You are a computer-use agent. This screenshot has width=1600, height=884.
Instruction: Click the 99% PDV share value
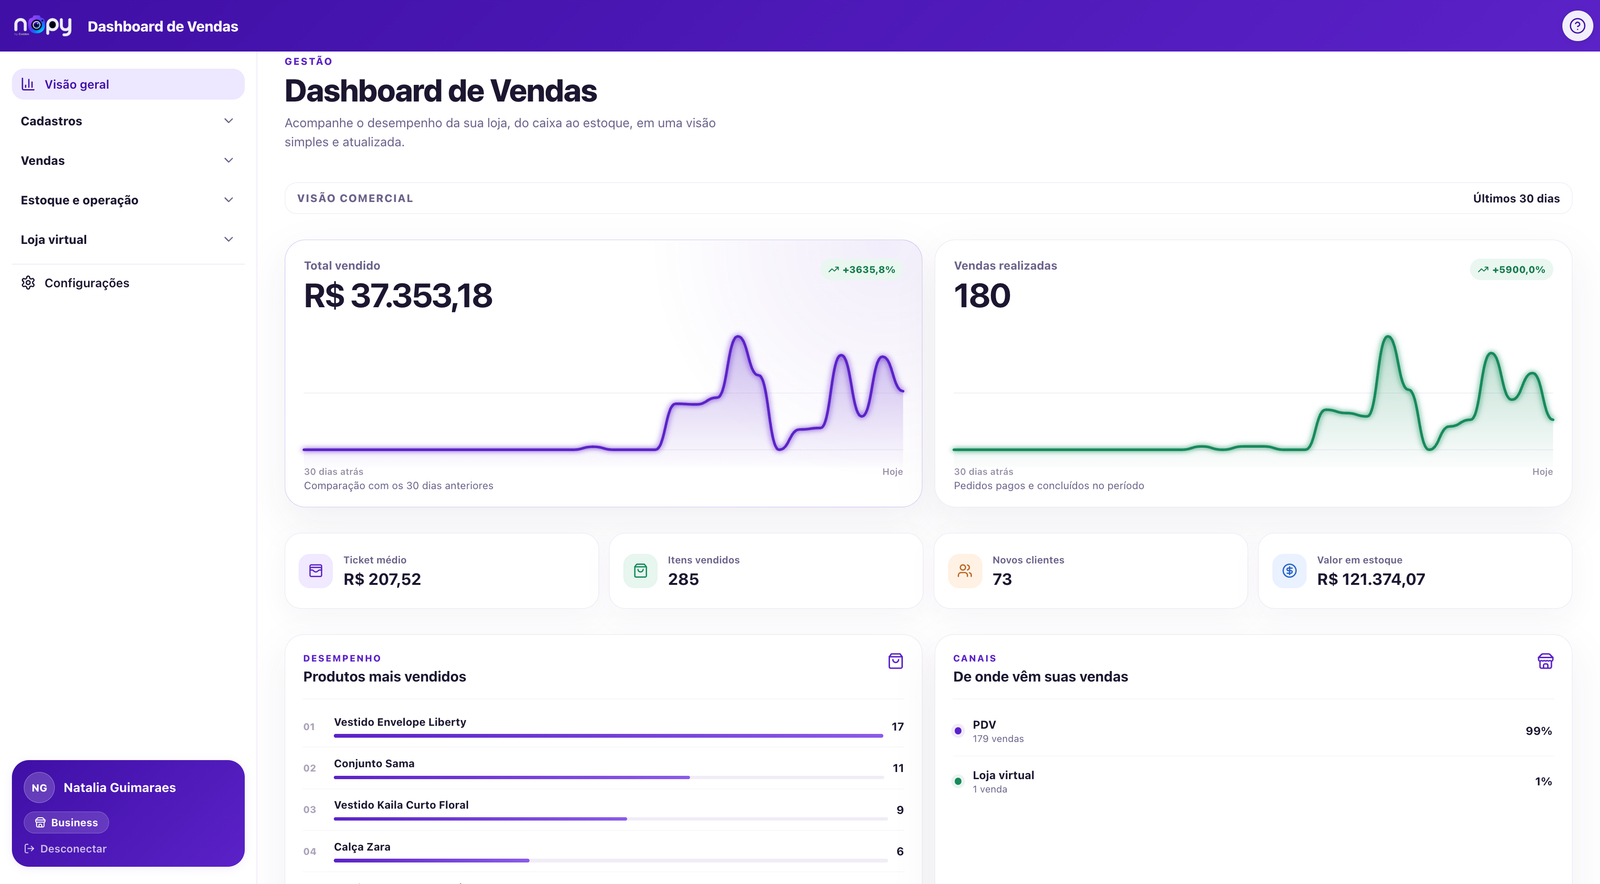1539,731
